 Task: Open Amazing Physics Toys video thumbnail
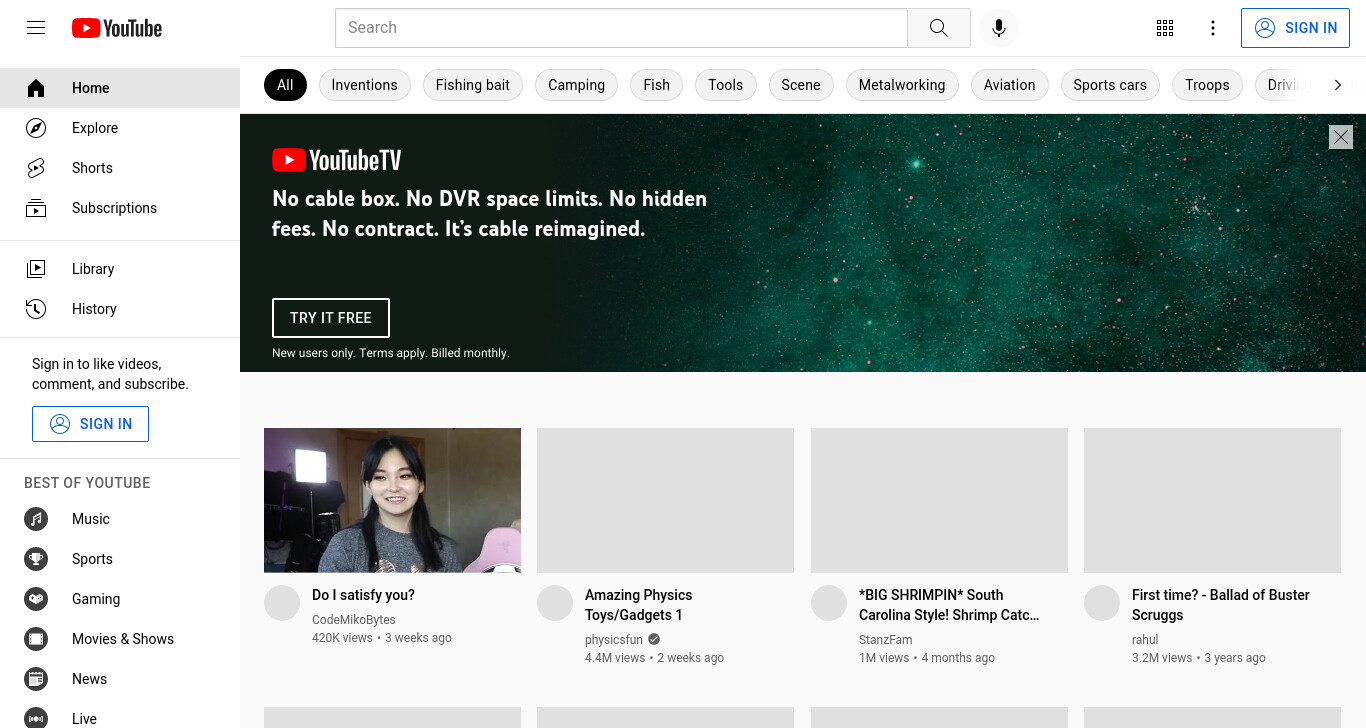click(665, 500)
